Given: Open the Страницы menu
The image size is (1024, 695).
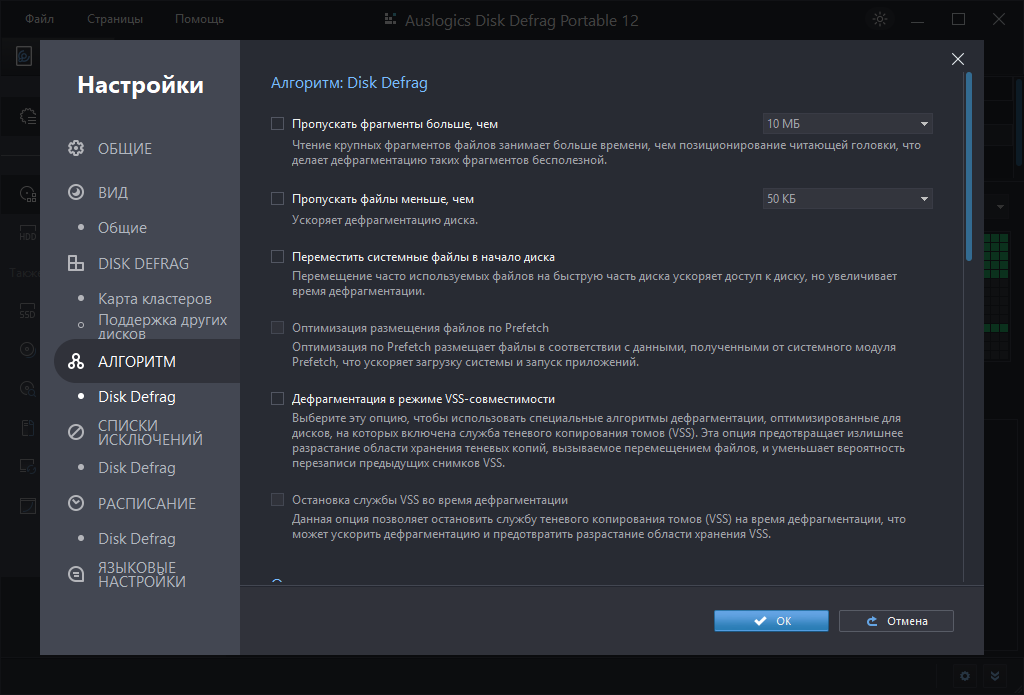Looking at the screenshot, I should [115, 19].
